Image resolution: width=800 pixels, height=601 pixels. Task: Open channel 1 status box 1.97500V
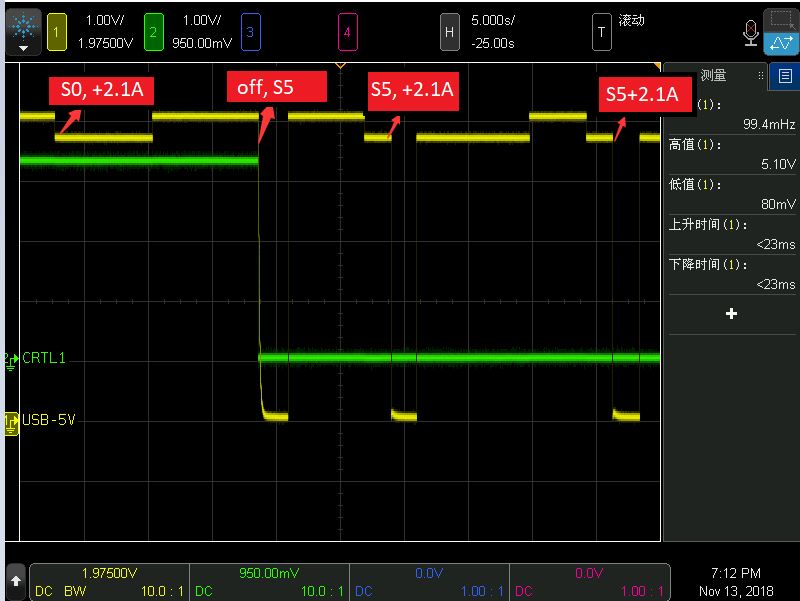[x=109, y=582]
